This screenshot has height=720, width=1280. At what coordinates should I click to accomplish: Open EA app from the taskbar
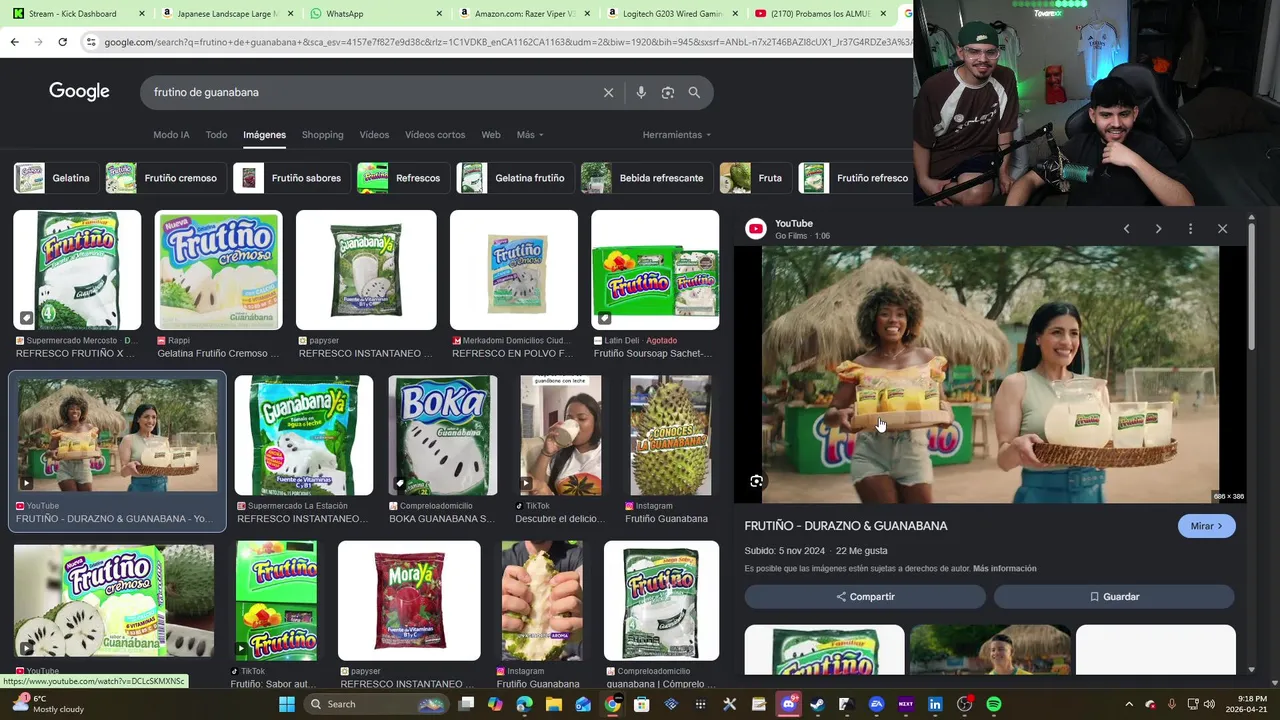coord(877,704)
